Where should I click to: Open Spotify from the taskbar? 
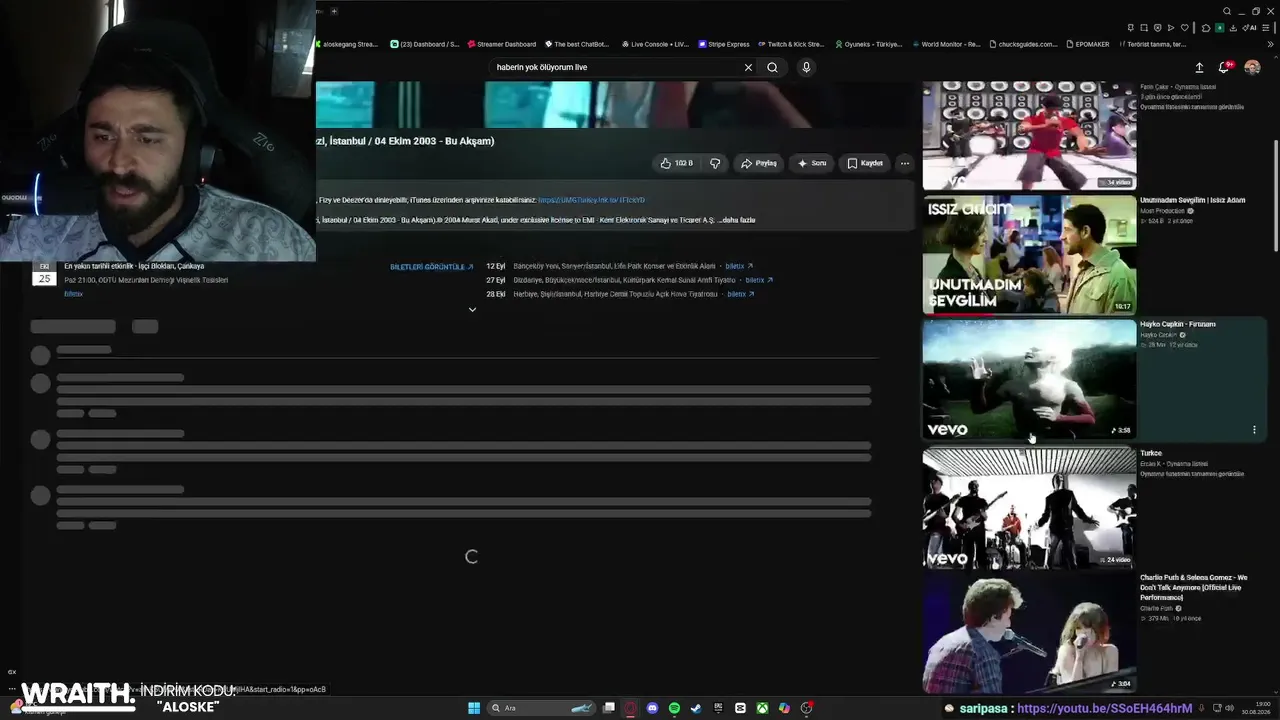pyautogui.click(x=674, y=708)
